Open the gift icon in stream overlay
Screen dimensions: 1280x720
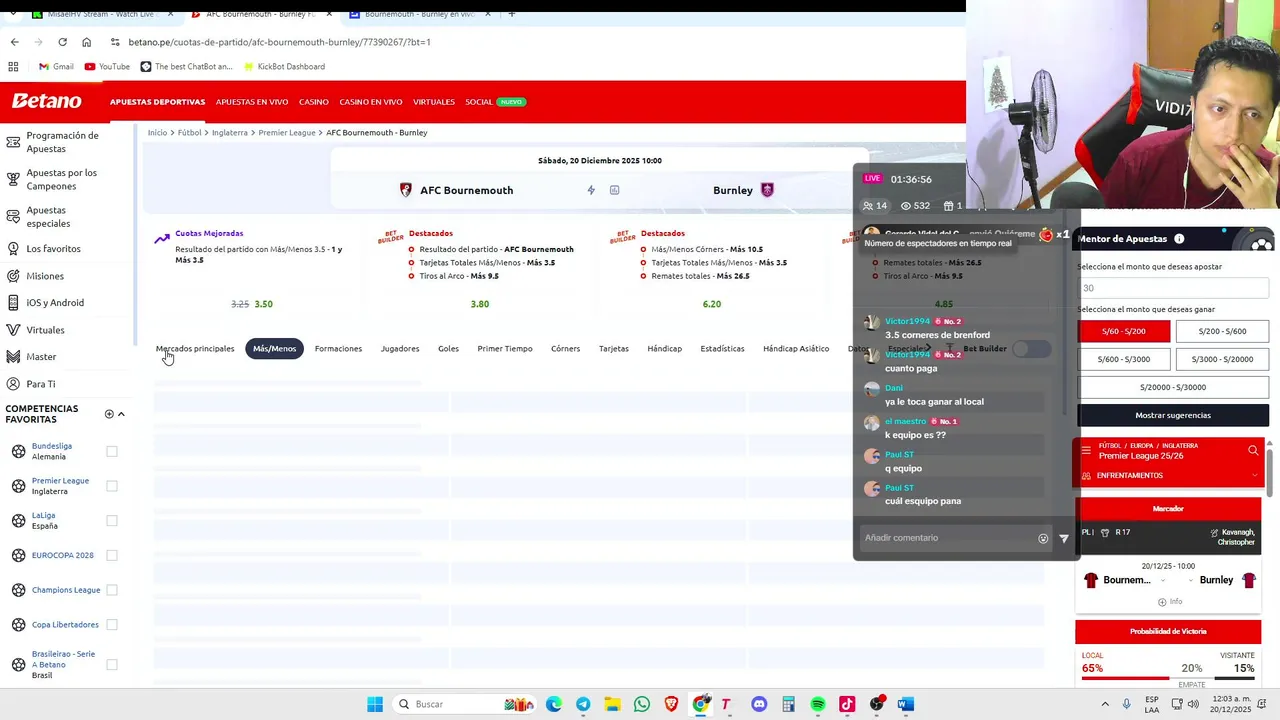point(948,206)
